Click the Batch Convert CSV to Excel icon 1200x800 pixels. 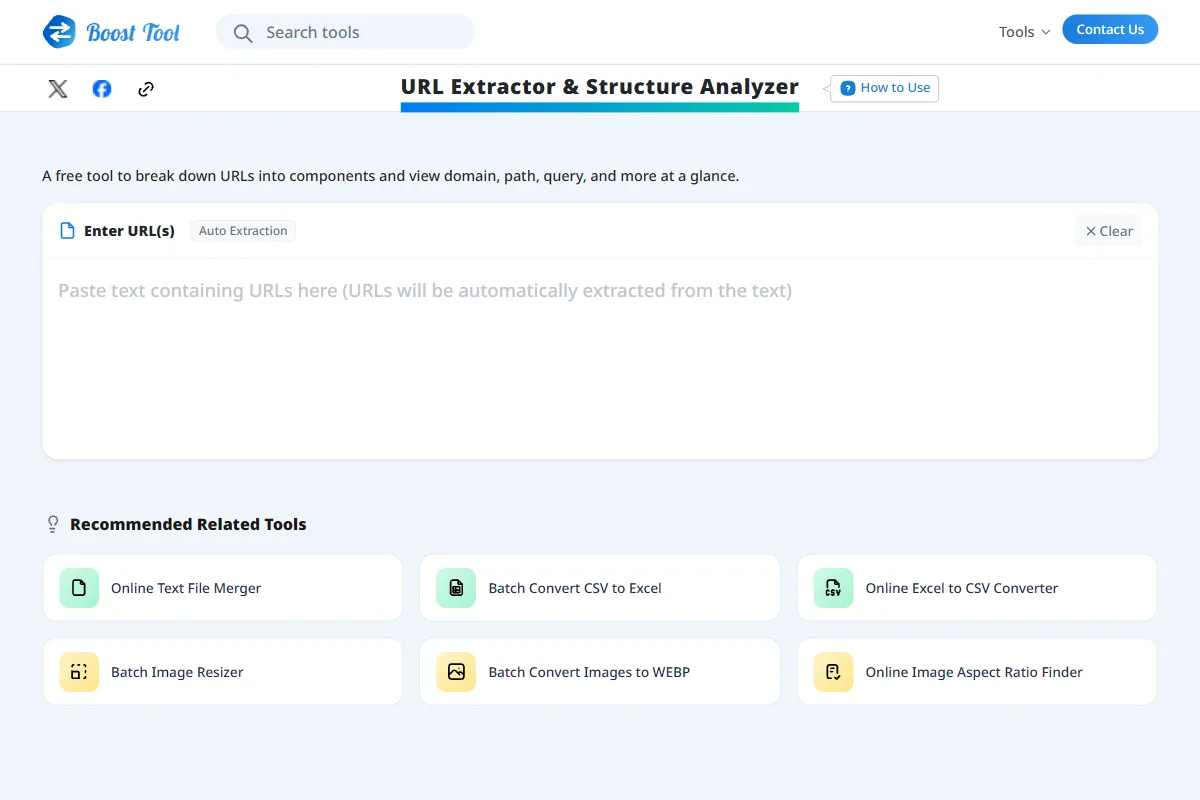coord(456,588)
